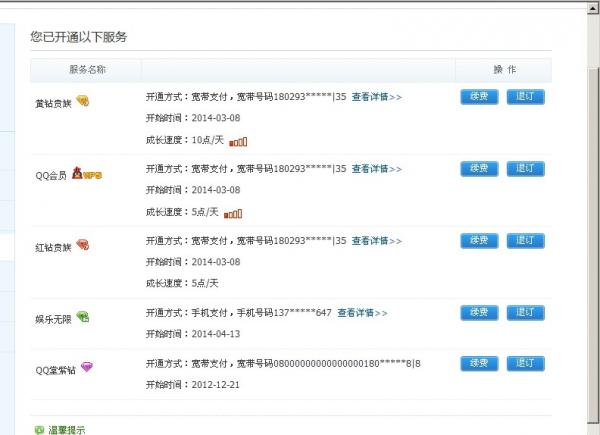
Task: Click the 开始时间：2012-12-21 text
Action: pyautogui.click(x=192, y=385)
